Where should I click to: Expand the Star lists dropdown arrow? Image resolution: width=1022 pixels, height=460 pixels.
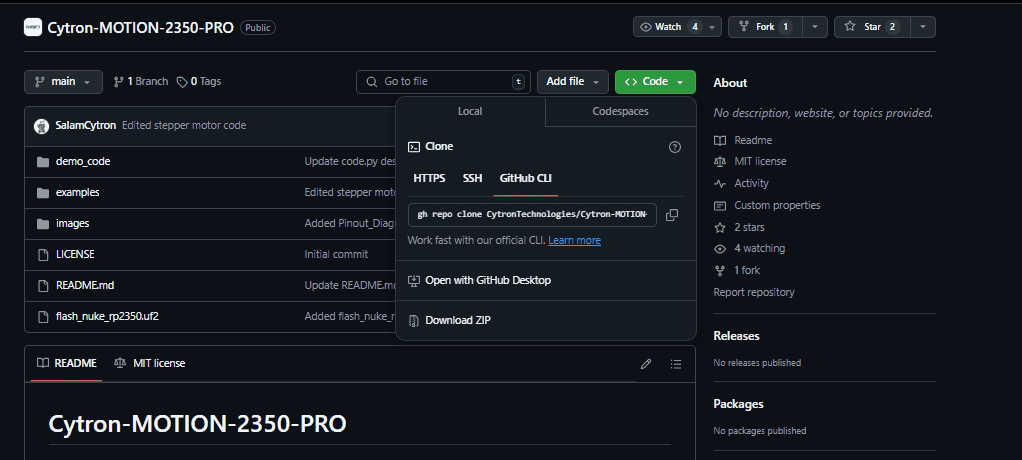pyautogui.click(x=922, y=27)
